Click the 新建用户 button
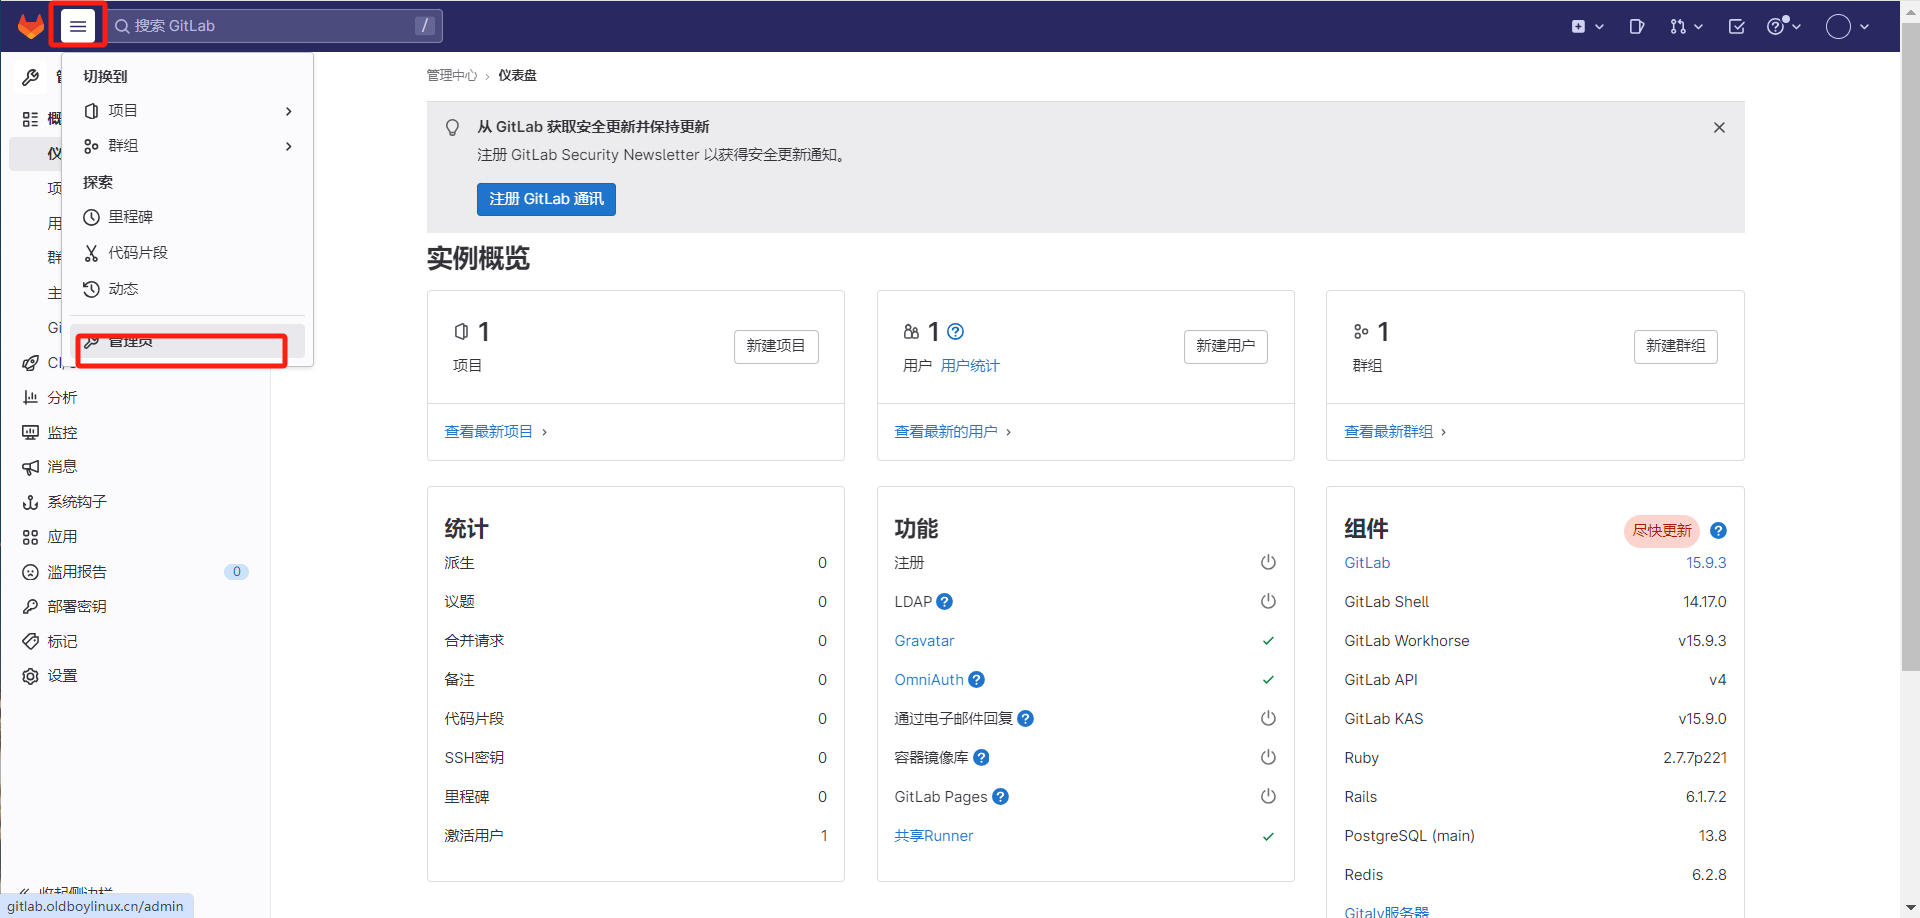Viewport: 1920px width, 918px height. coord(1226,346)
